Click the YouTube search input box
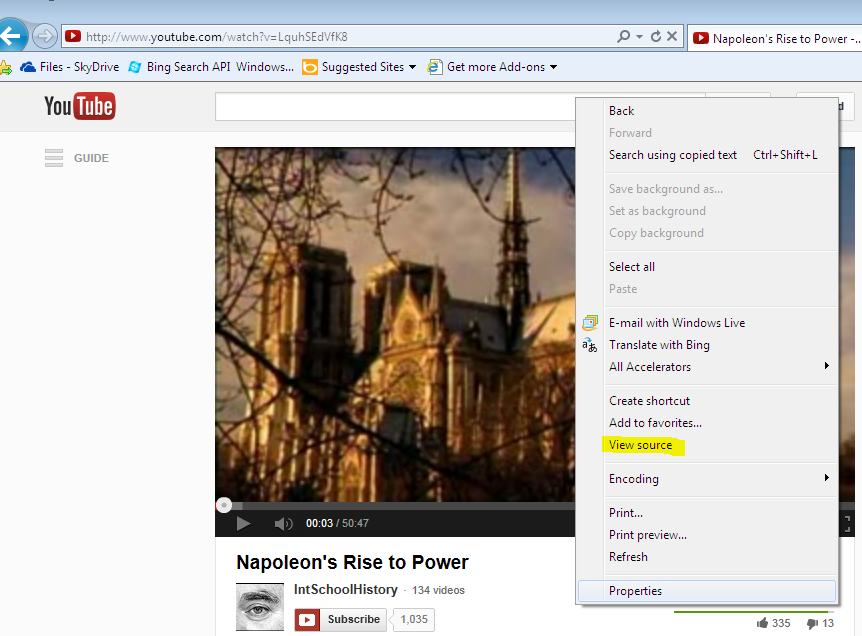Image resolution: width=862 pixels, height=636 pixels. [x=395, y=107]
